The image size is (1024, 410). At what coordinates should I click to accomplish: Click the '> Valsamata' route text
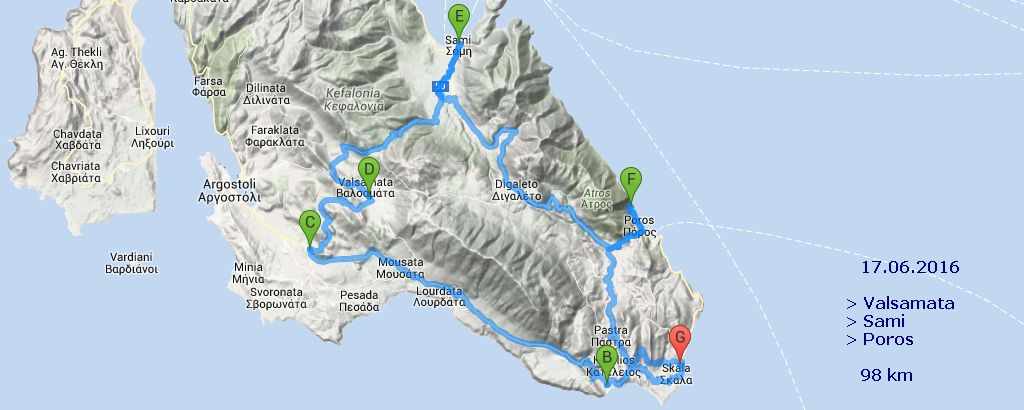(900, 304)
